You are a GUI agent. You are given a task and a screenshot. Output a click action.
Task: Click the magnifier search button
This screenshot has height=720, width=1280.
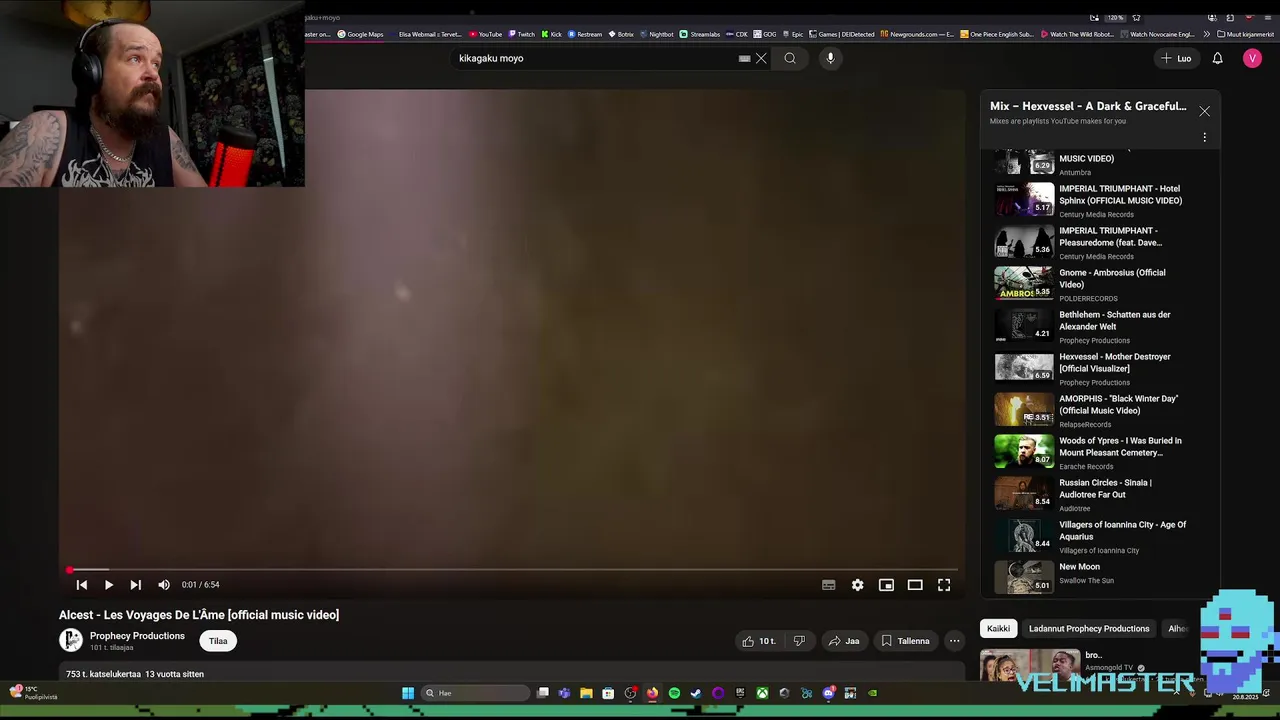(790, 58)
